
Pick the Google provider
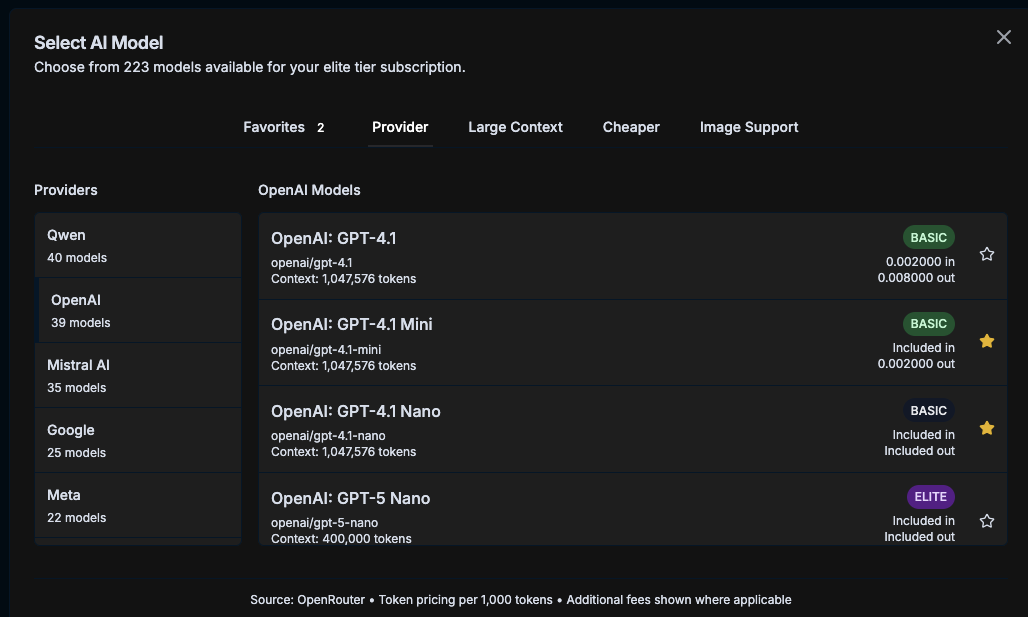coord(138,441)
